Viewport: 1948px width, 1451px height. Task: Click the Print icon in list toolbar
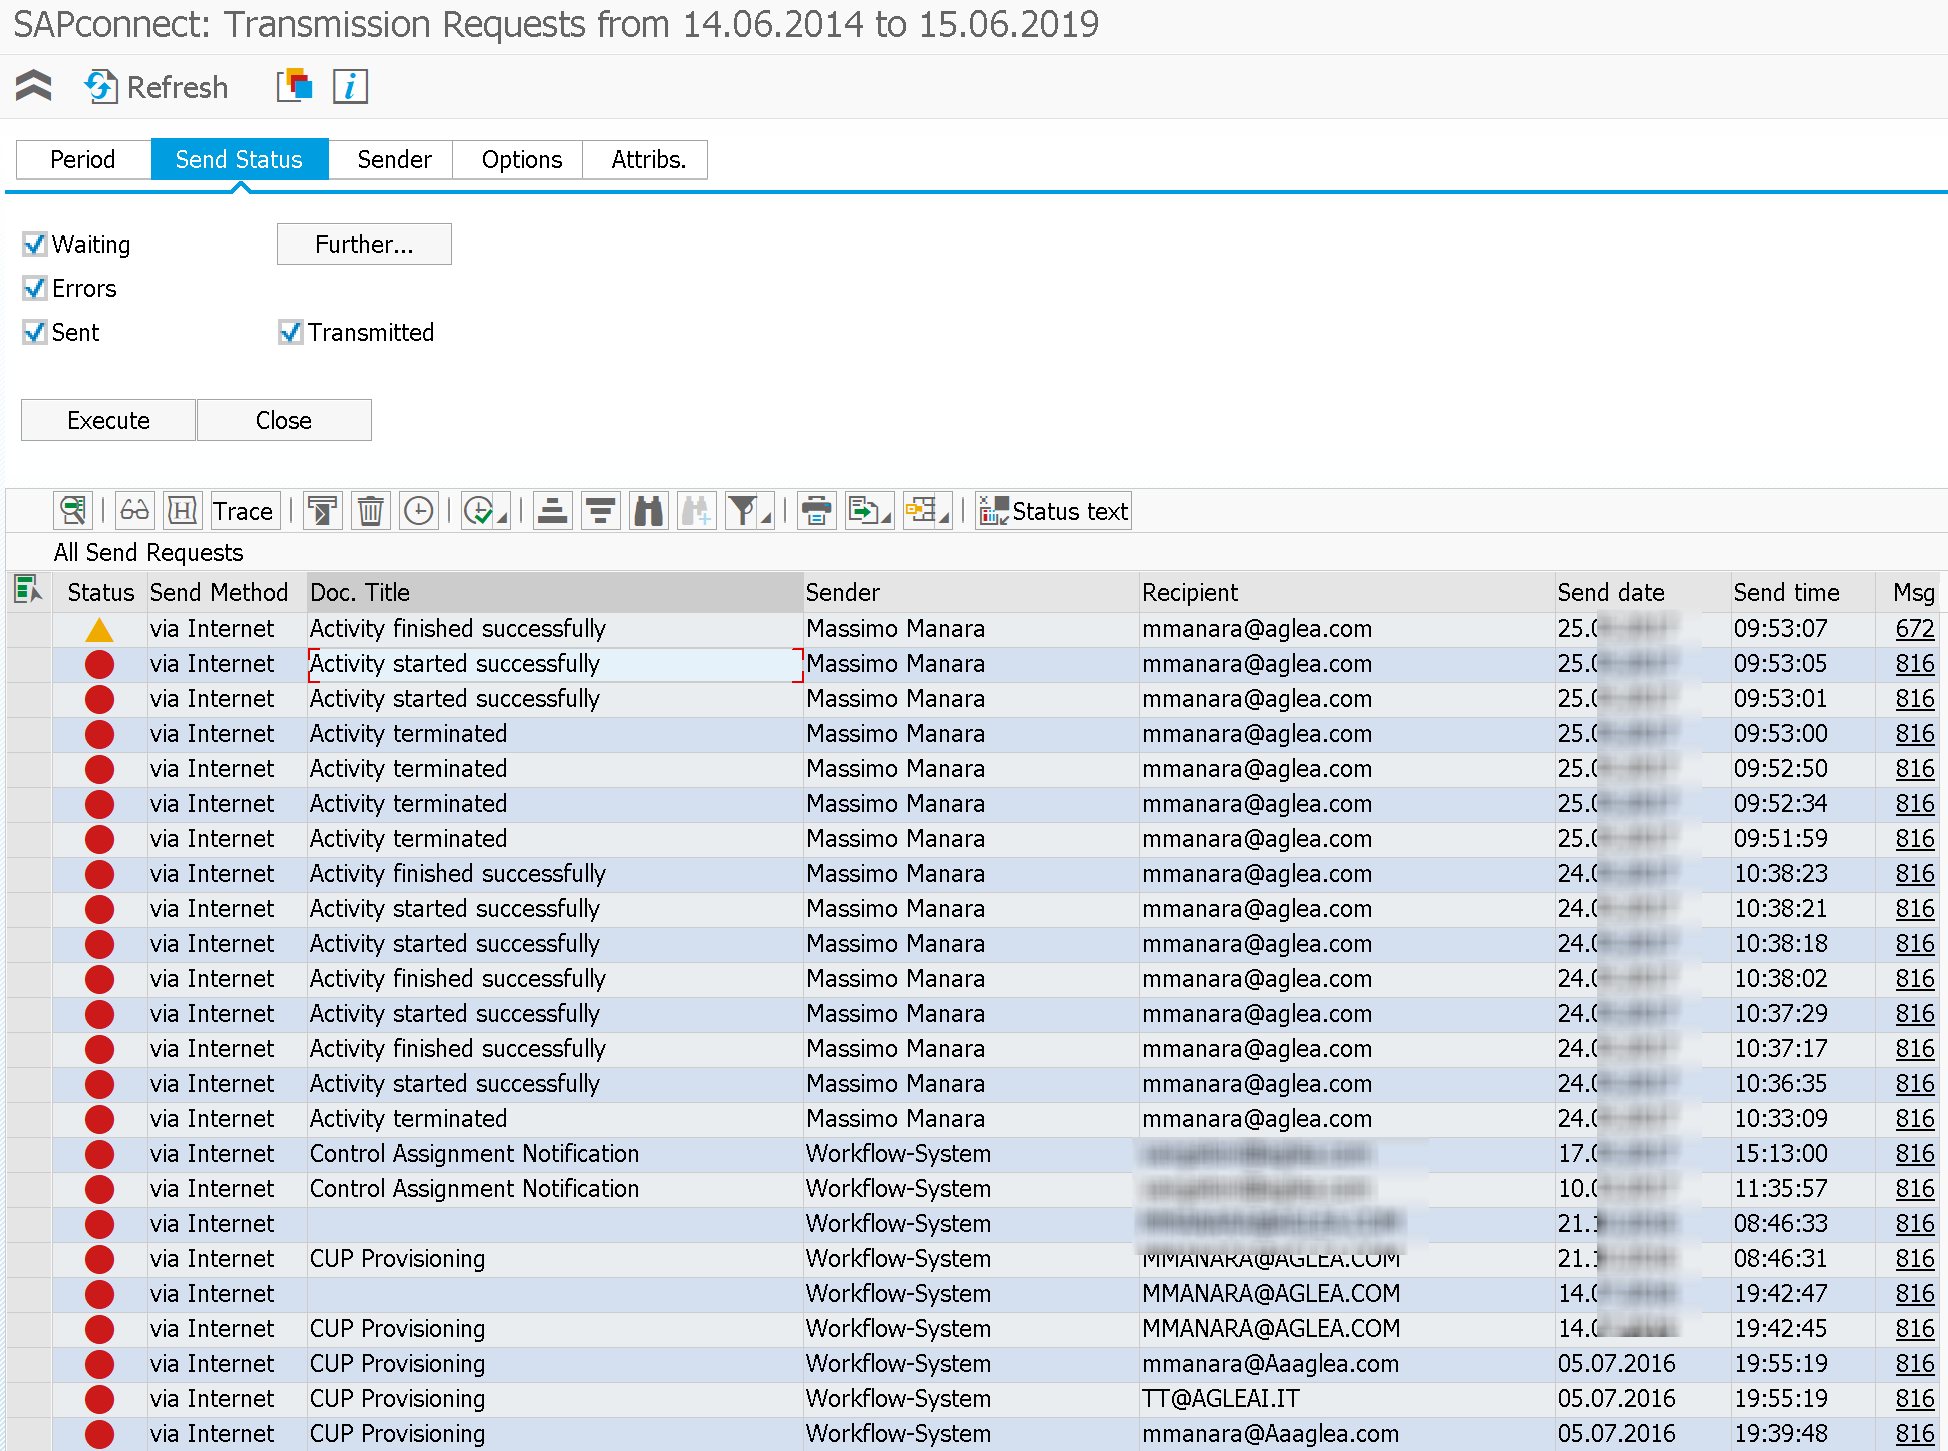816,511
